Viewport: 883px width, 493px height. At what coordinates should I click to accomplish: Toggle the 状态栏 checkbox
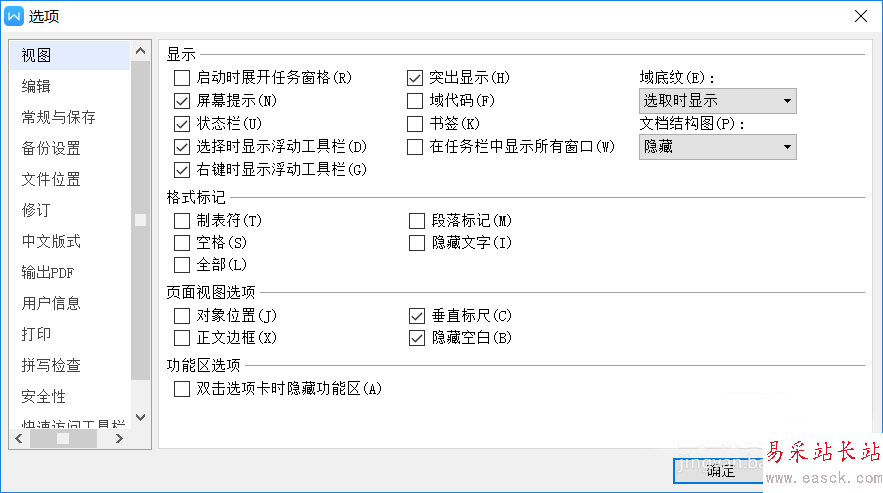click(x=181, y=124)
